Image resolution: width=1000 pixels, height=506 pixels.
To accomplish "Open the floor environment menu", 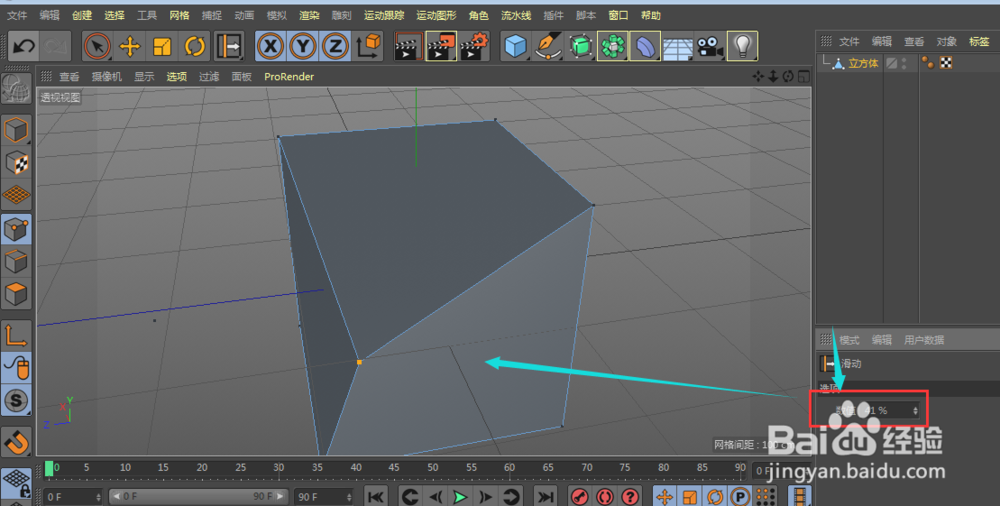I will click(x=677, y=47).
